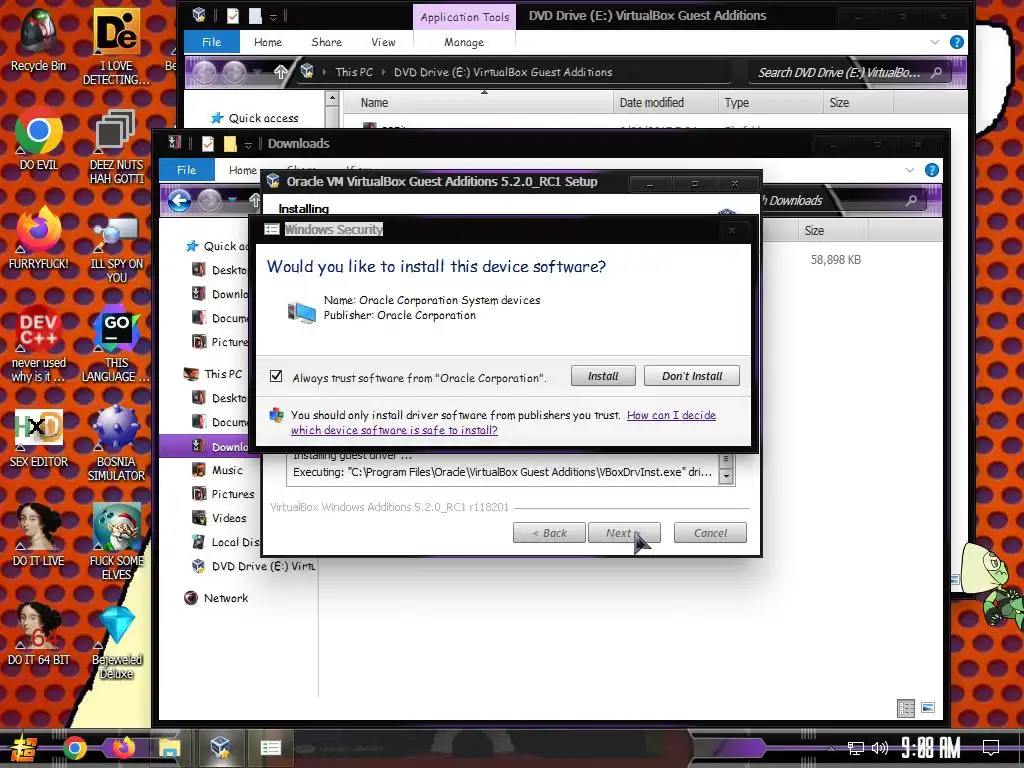Image resolution: width=1024 pixels, height=768 pixels.
Task: Open quick access toolbar dropdown in Downloads
Action: tap(248, 144)
